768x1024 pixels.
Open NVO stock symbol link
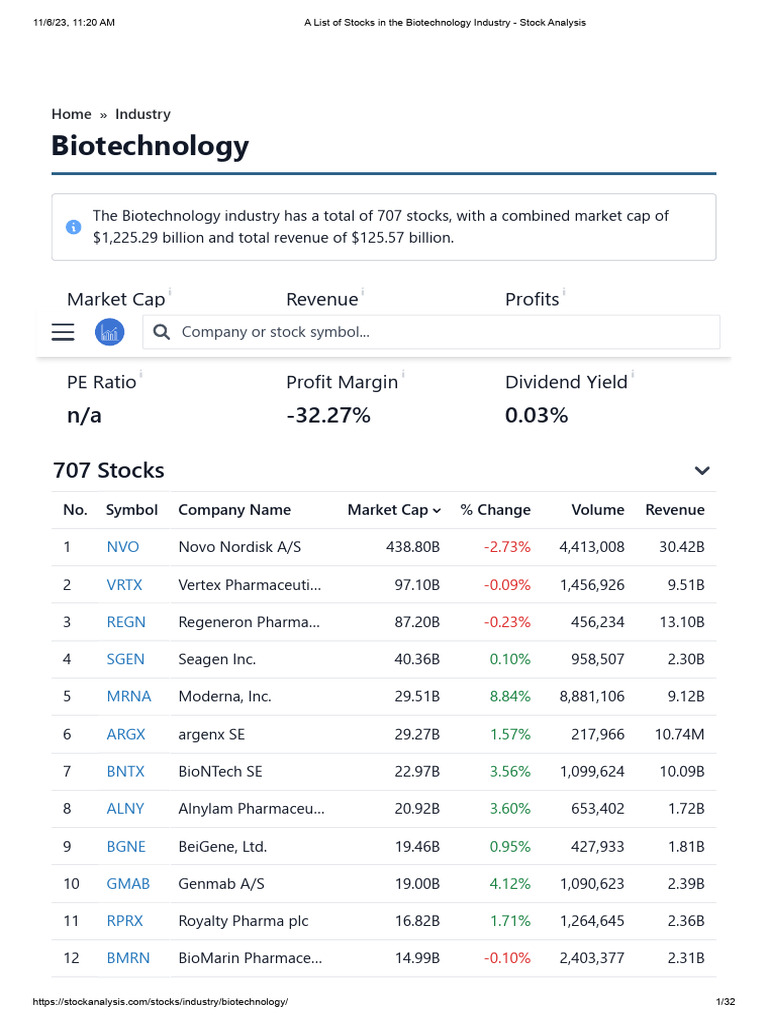123,547
